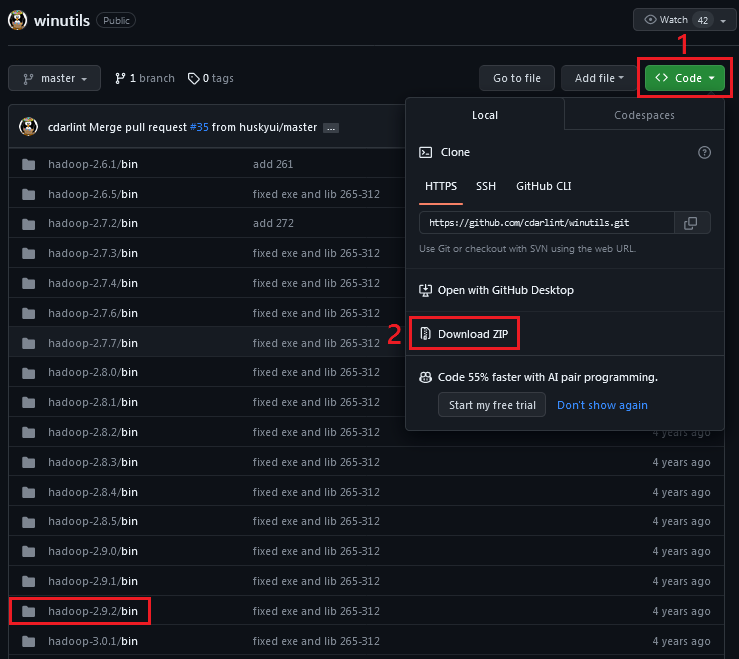Open commit message on hadoop-2.6.5 row
The image size is (739, 659).
tap(316, 194)
